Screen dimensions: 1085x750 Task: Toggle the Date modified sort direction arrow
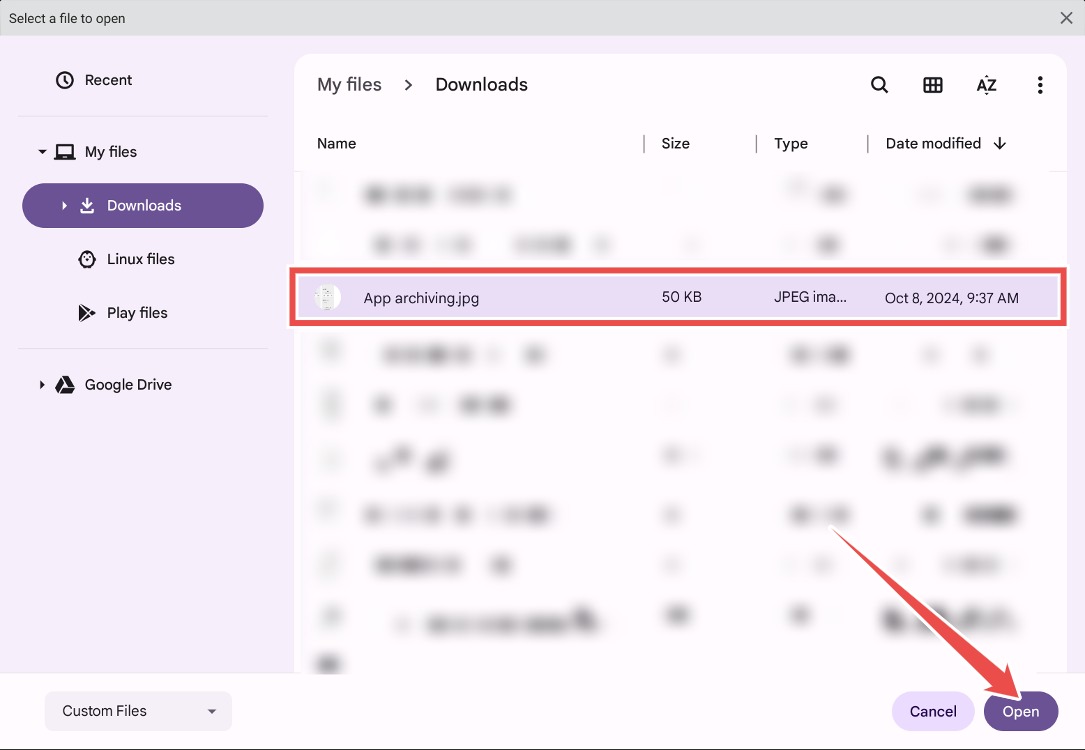(1000, 143)
